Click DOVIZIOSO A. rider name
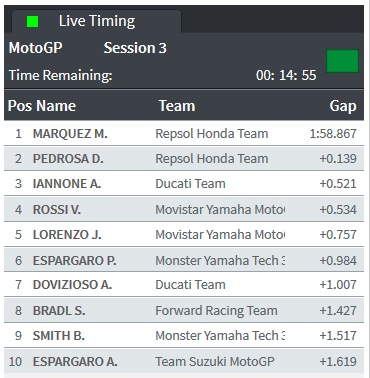 coord(72,285)
